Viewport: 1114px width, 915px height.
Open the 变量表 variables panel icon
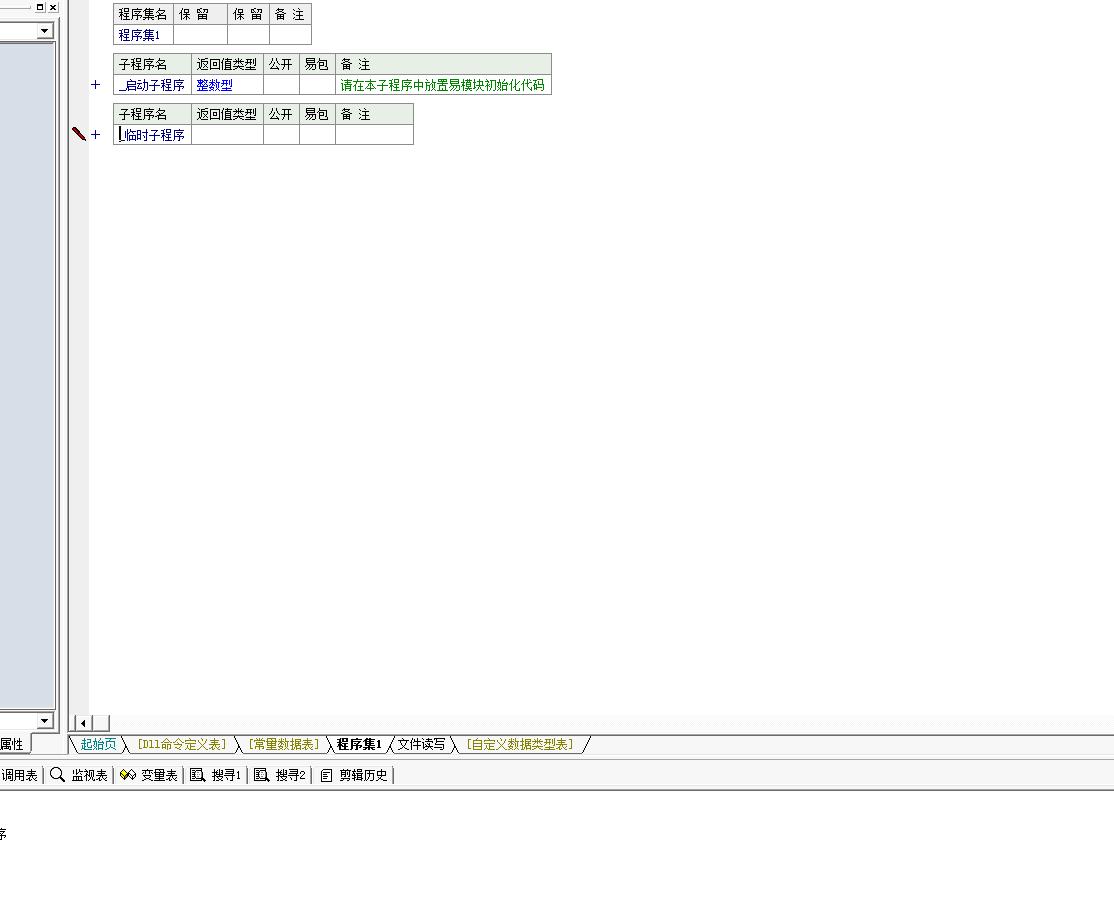tap(128, 775)
